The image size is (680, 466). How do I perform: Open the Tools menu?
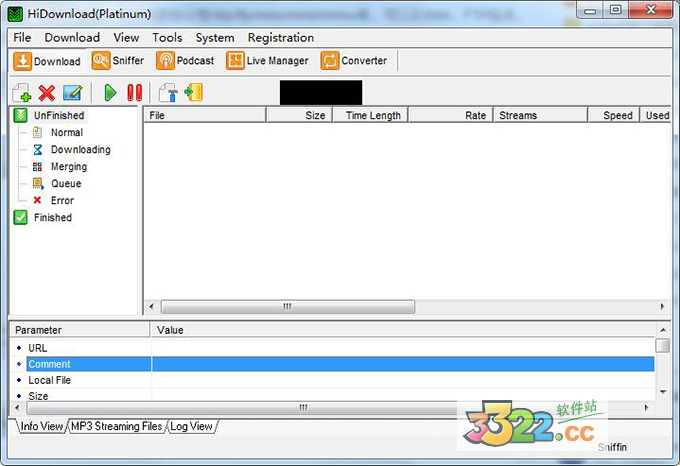[x=167, y=38]
